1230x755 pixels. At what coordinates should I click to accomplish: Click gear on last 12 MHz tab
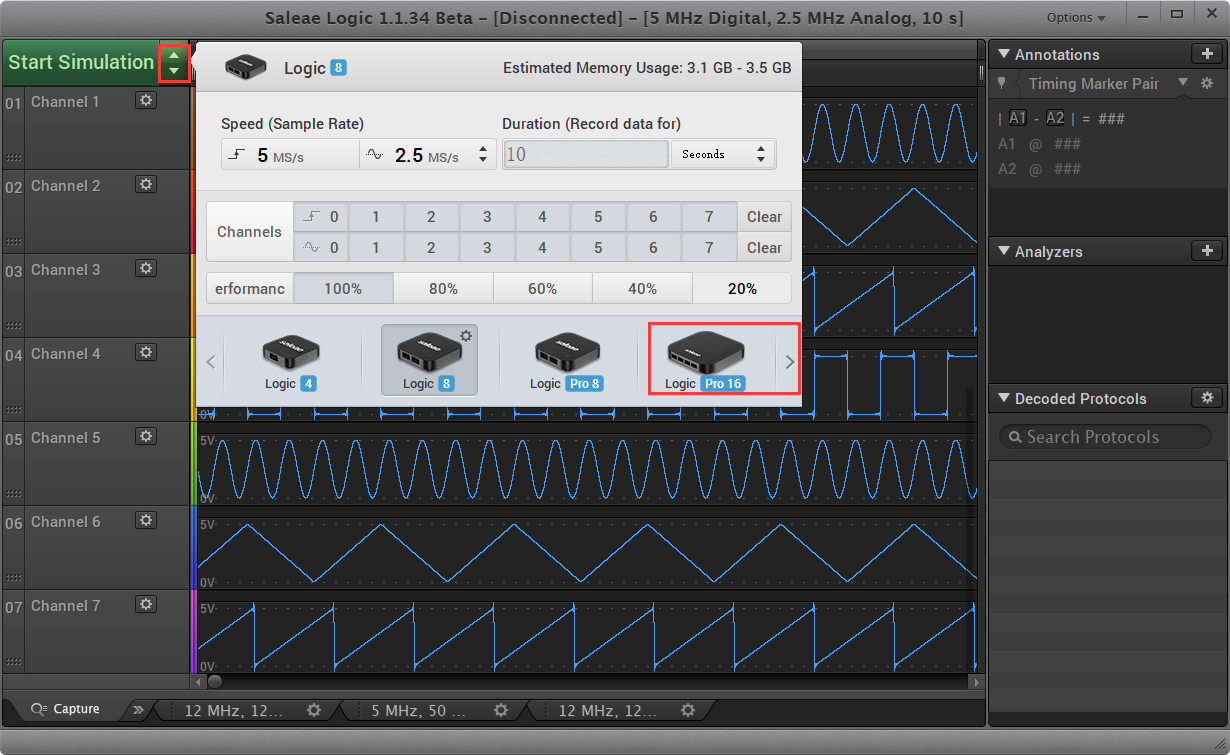[688, 710]
